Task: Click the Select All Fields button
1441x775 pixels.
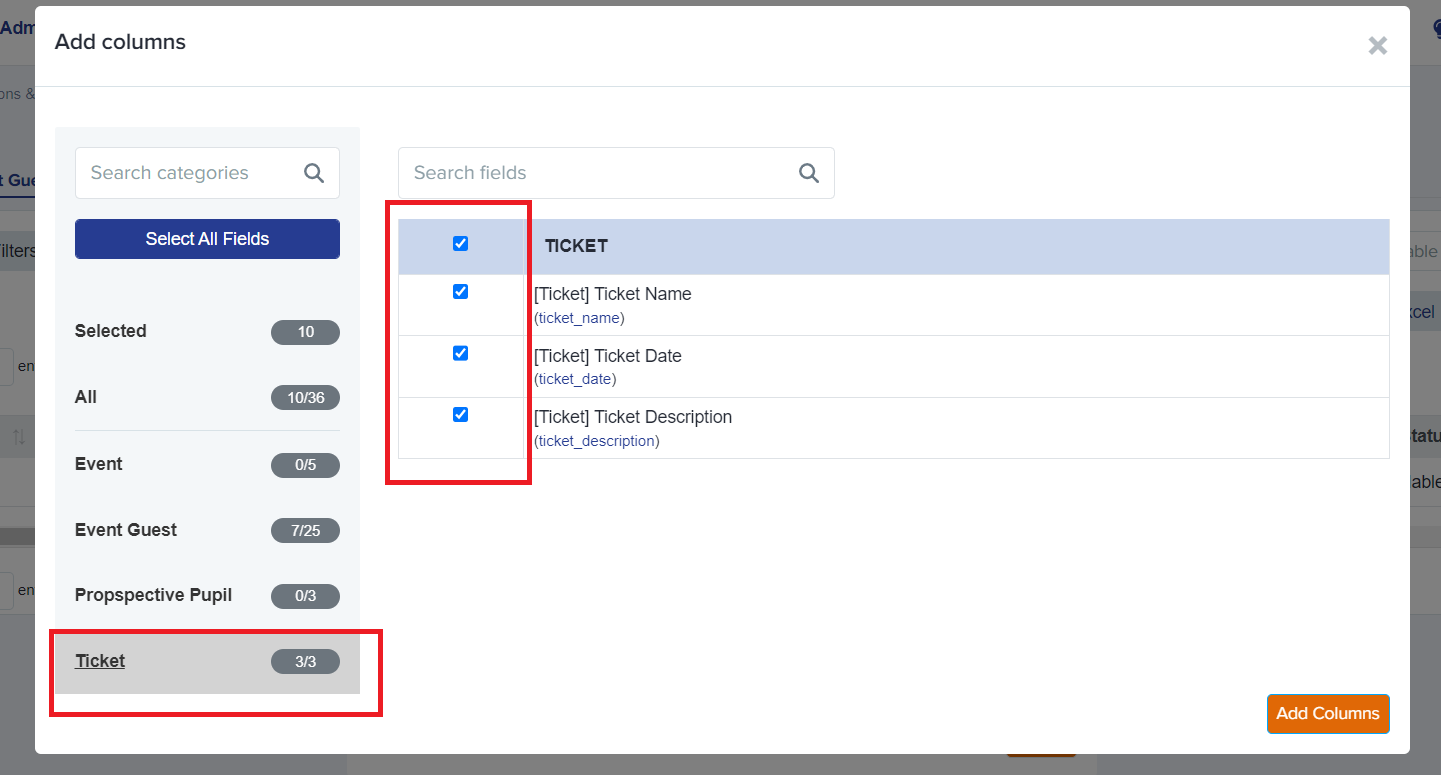Action: coord(207,239)
